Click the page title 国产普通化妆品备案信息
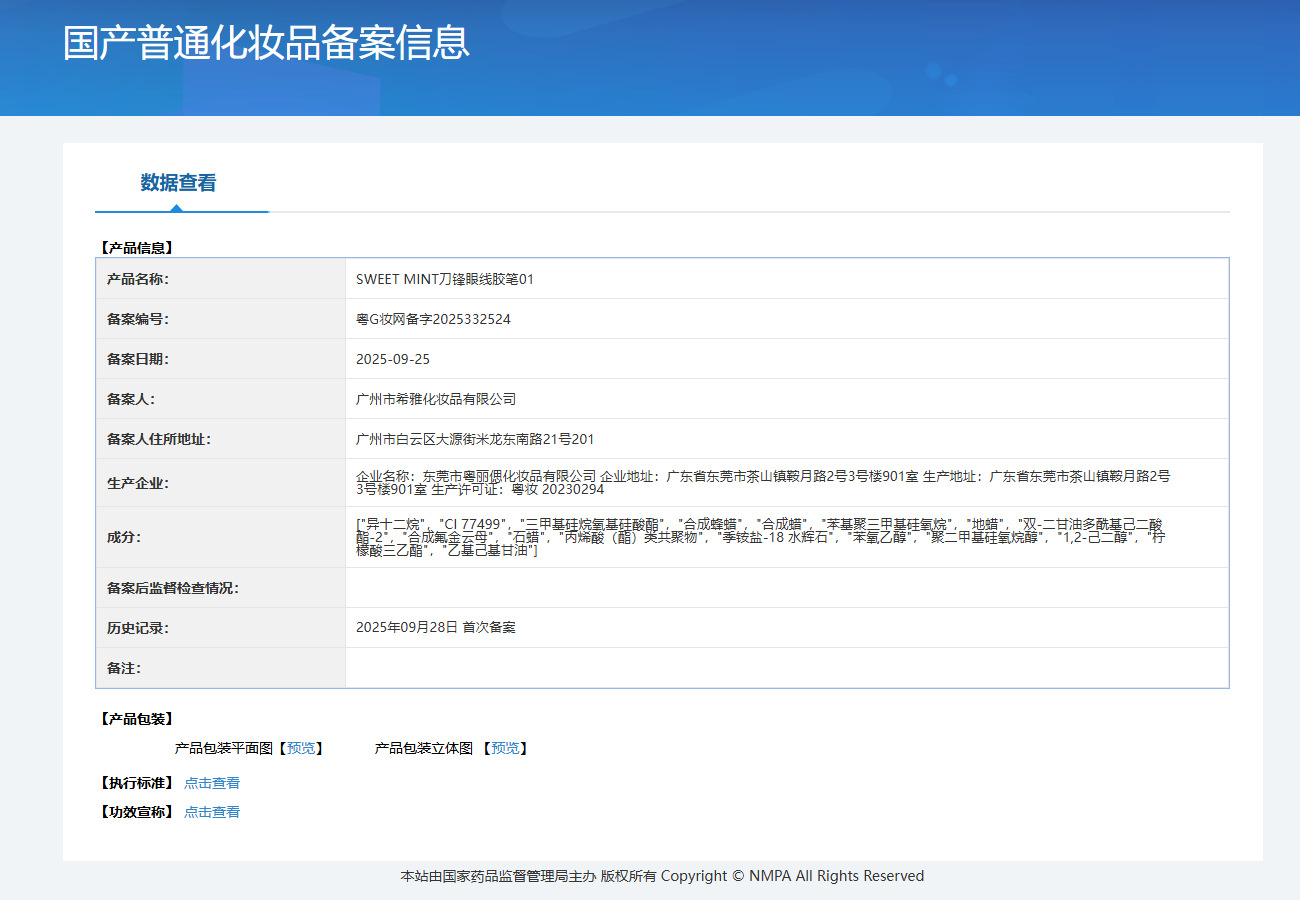 pos(266,43)
